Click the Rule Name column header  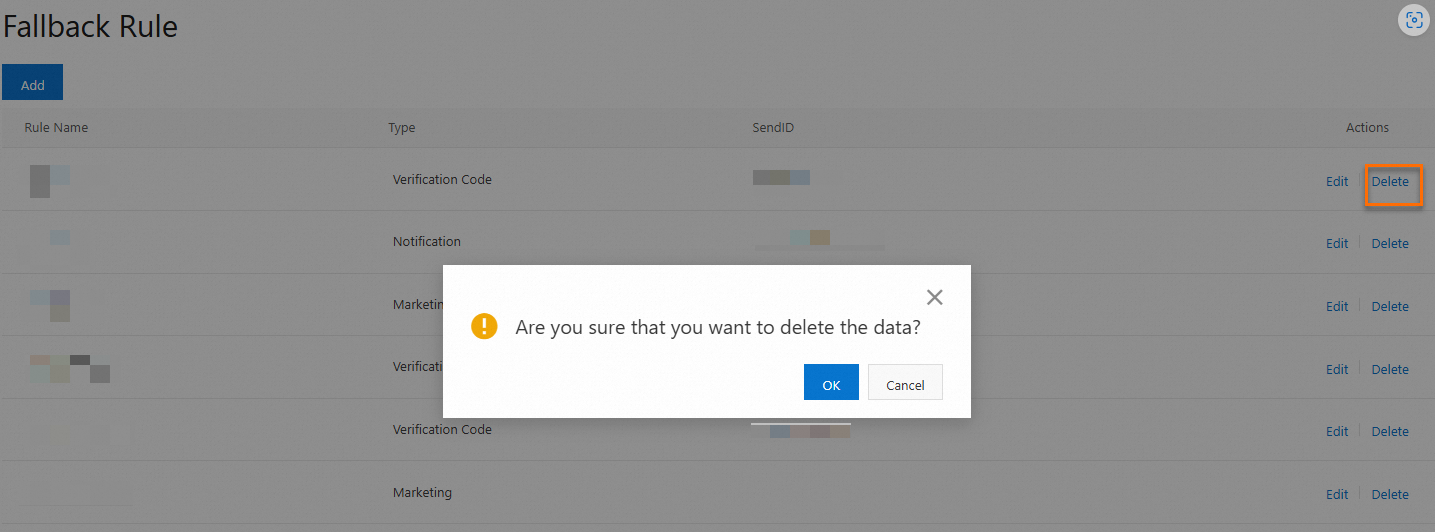pyautogui.click(x=56, y=128)
